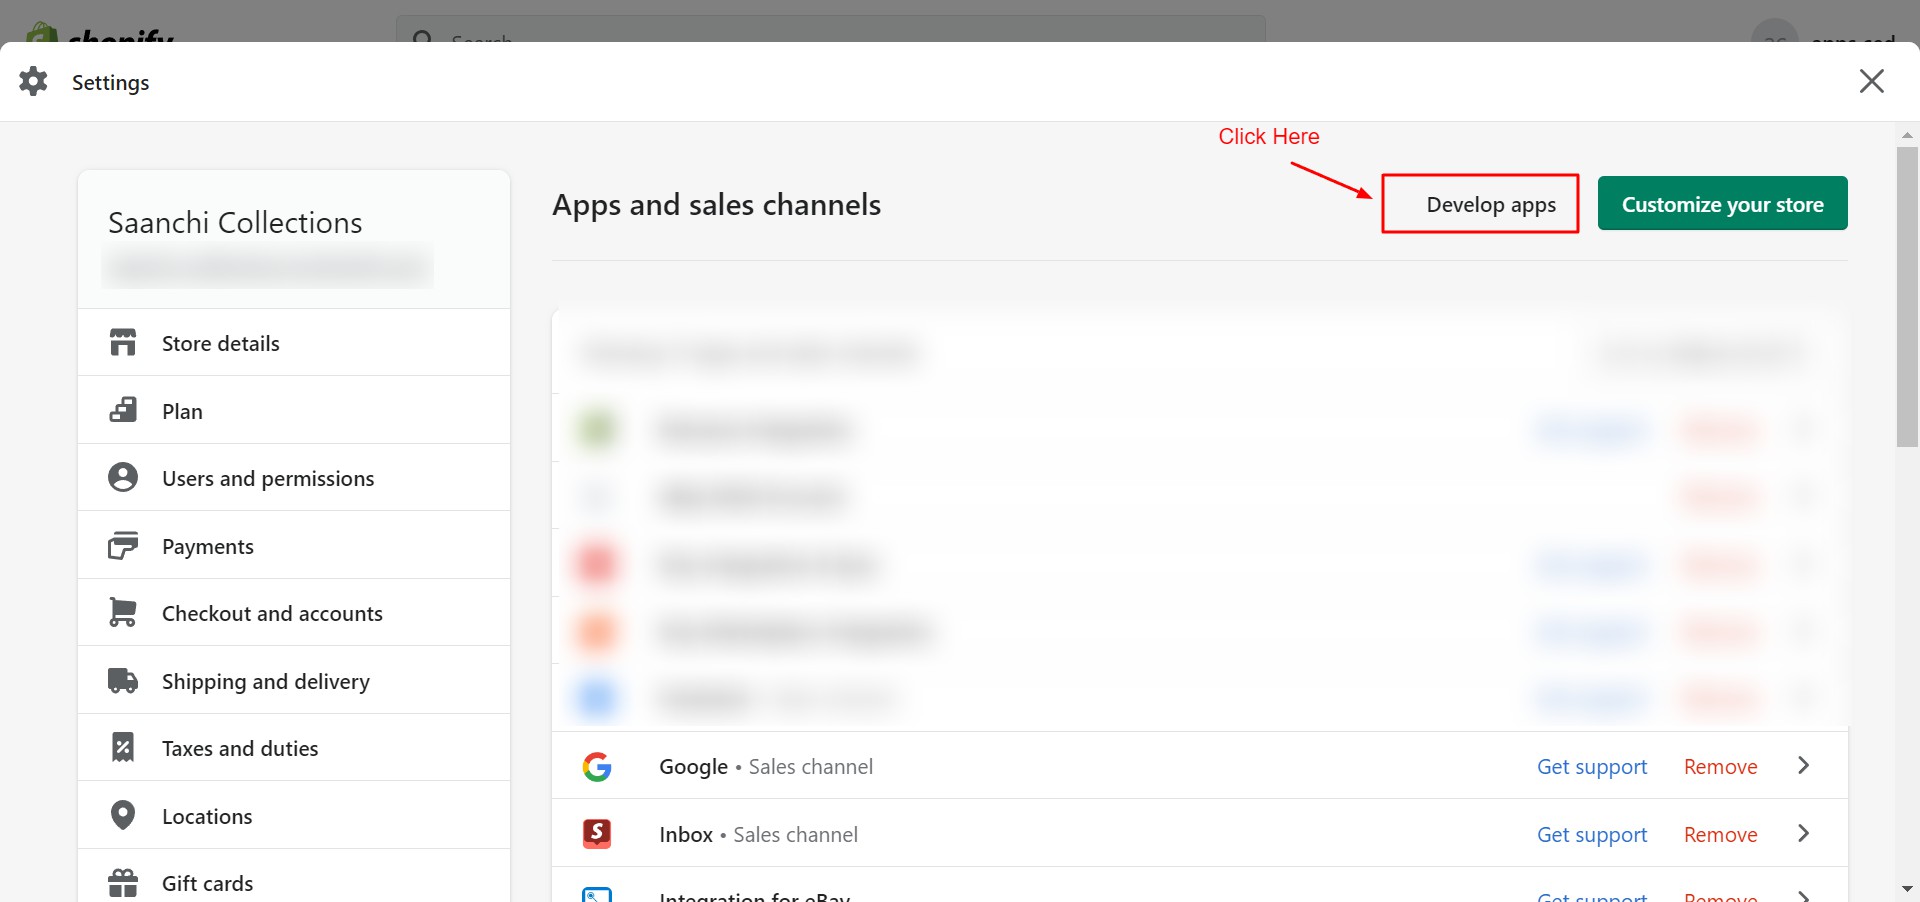
Task: Open the Shipping and delivery settings
Action: point(265,682)
